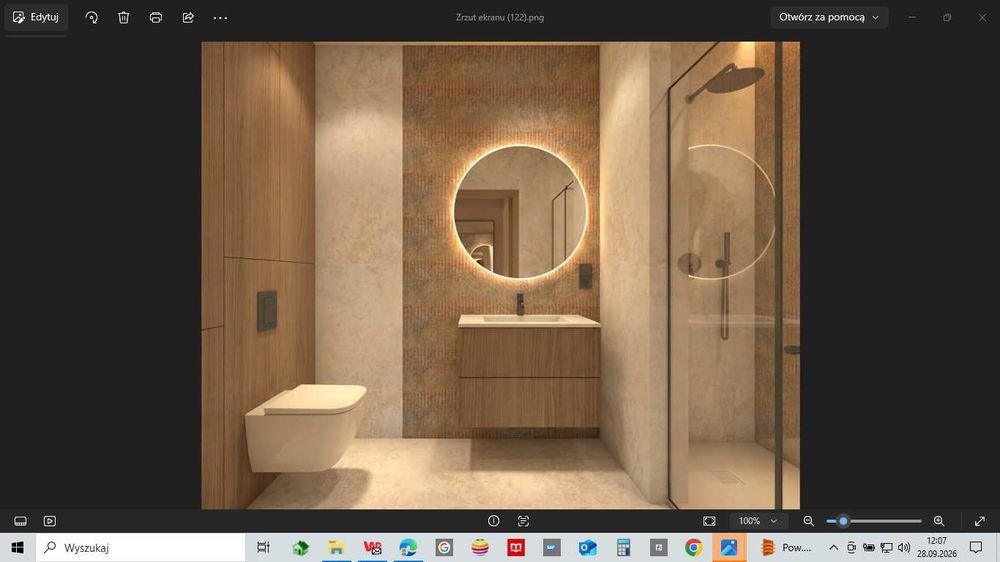This screenshot has height=562, width=1000.
Task: Open the red book-style app in taskbar
Action: (x=516, y=547)
